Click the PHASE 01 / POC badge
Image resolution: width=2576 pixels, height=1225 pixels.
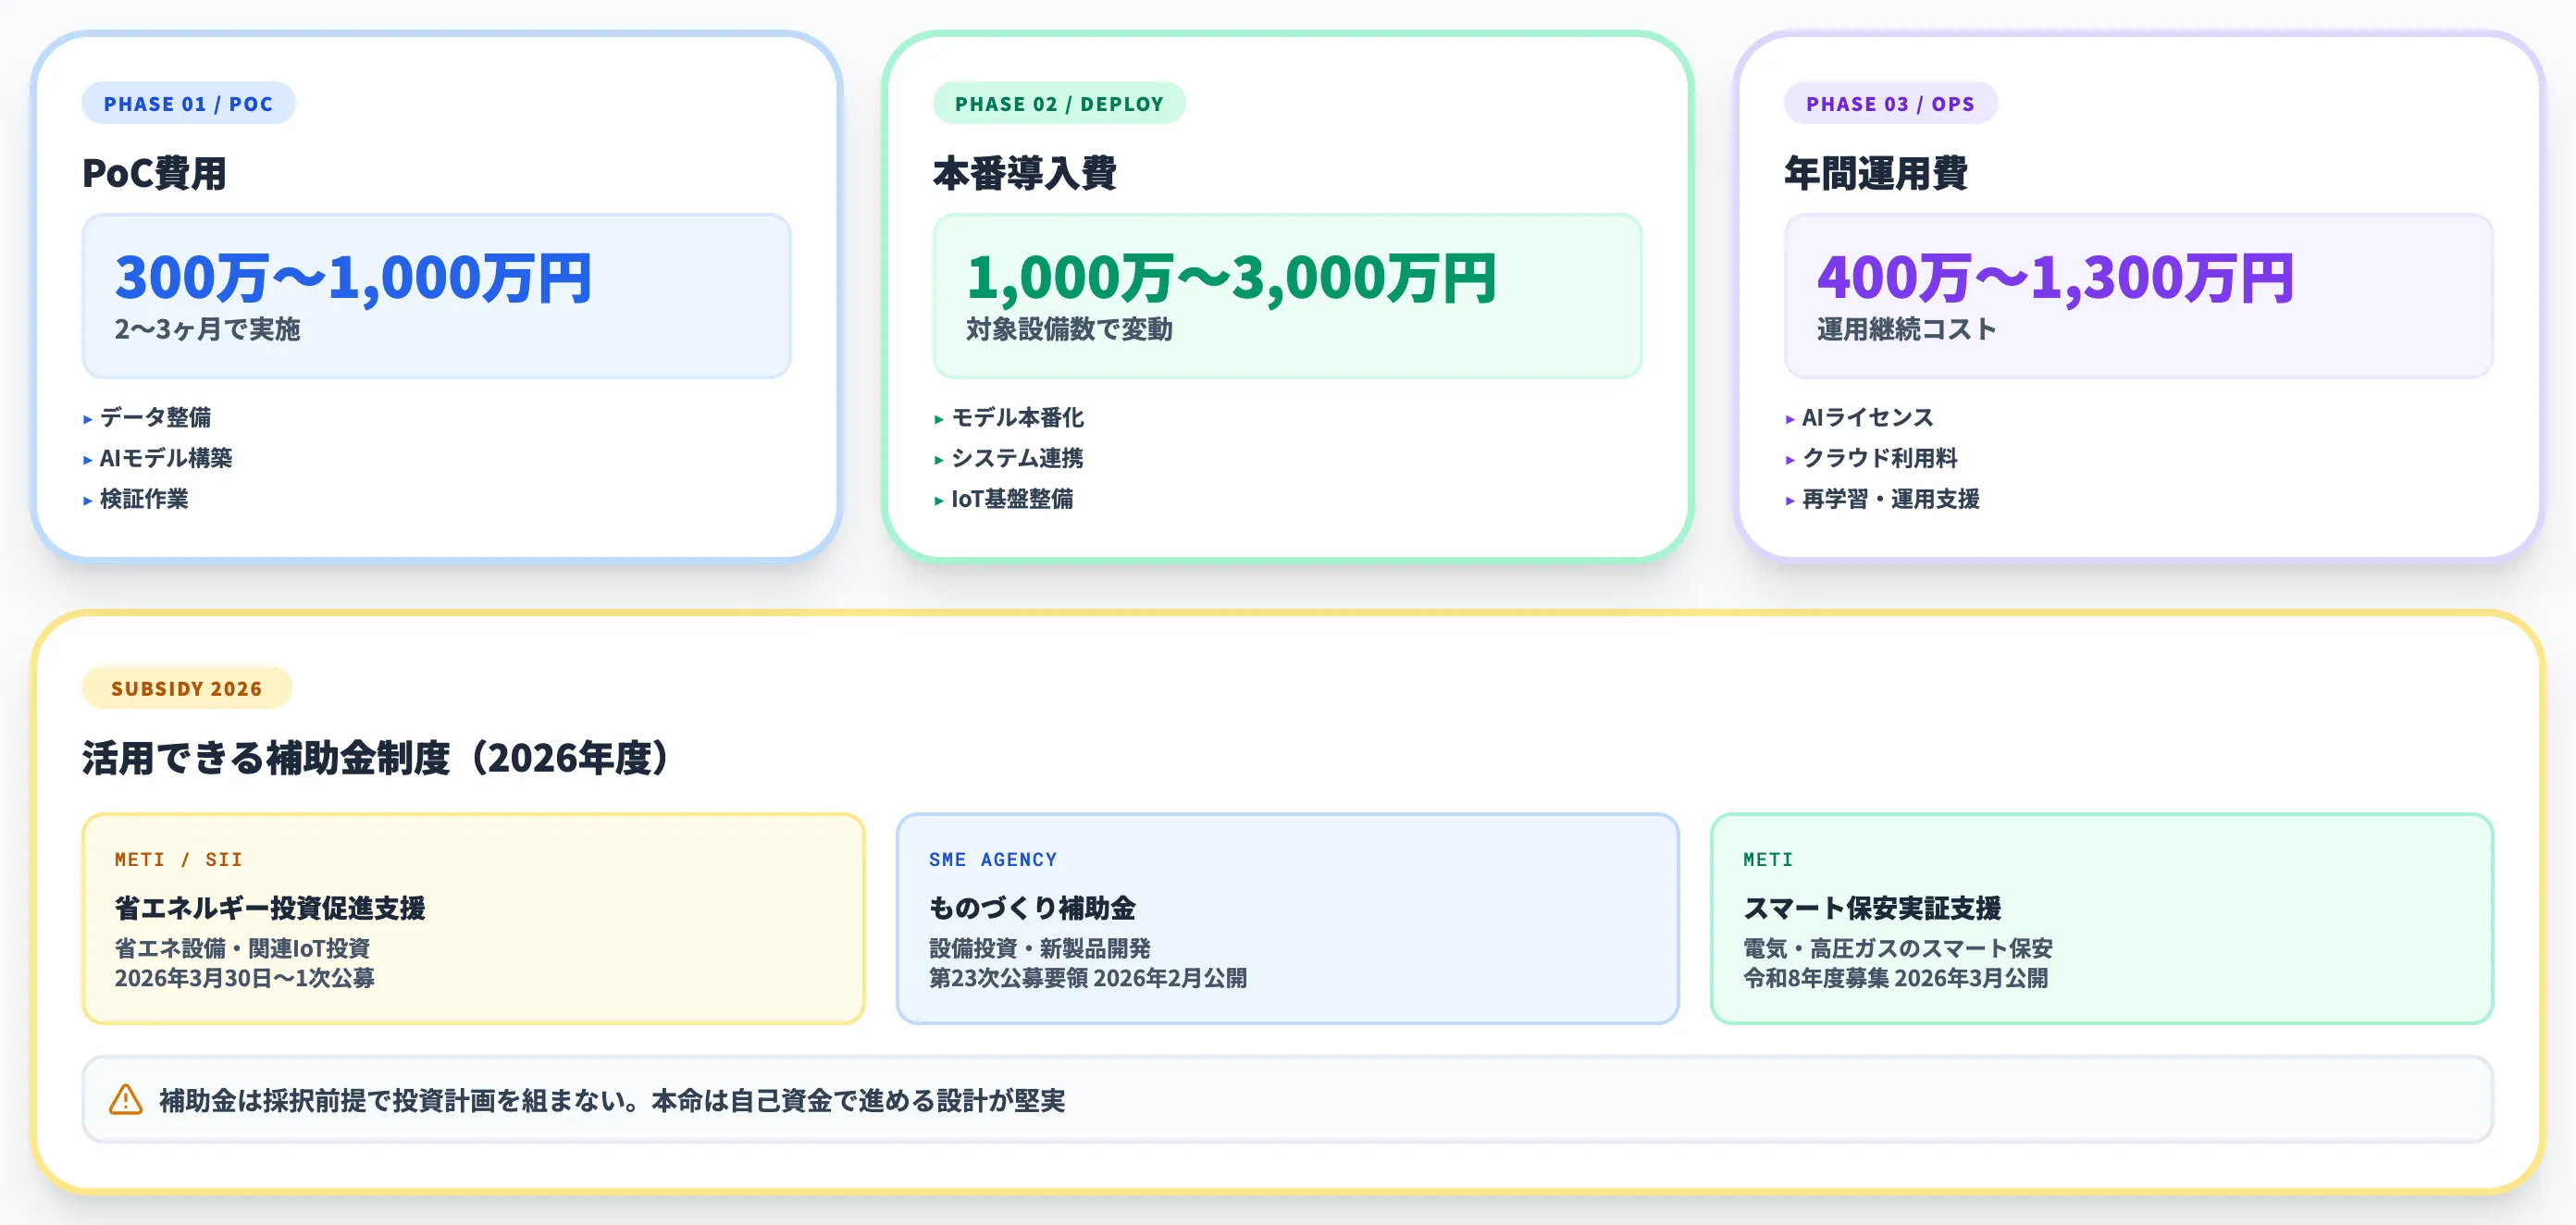(189, 103)
